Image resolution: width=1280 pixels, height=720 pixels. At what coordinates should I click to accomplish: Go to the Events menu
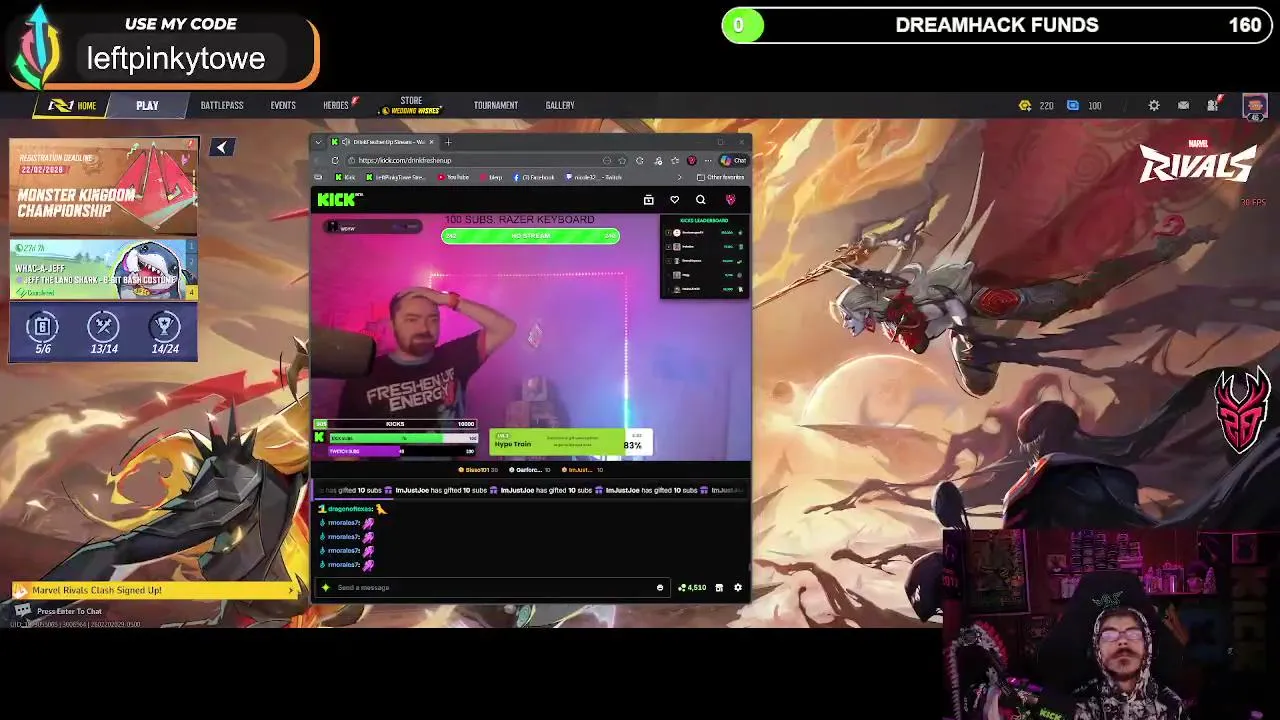coord(283,105)
